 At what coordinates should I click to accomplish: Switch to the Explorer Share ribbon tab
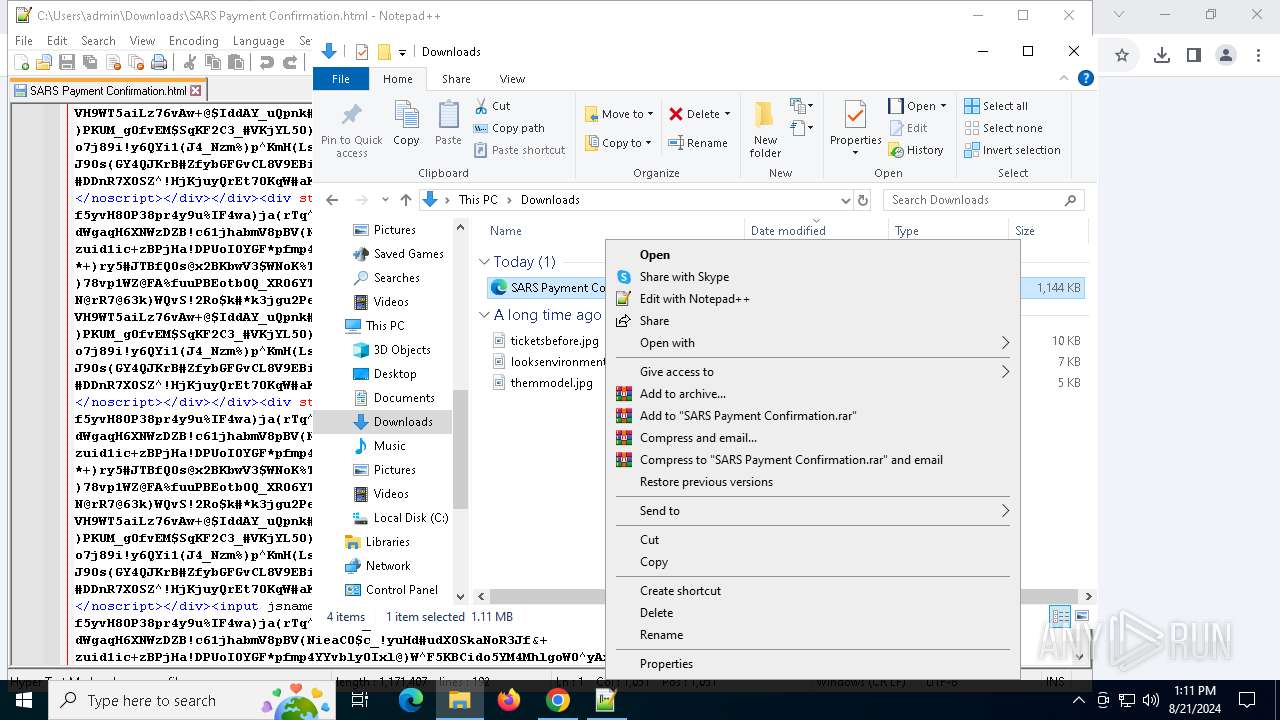click(456, 79)
